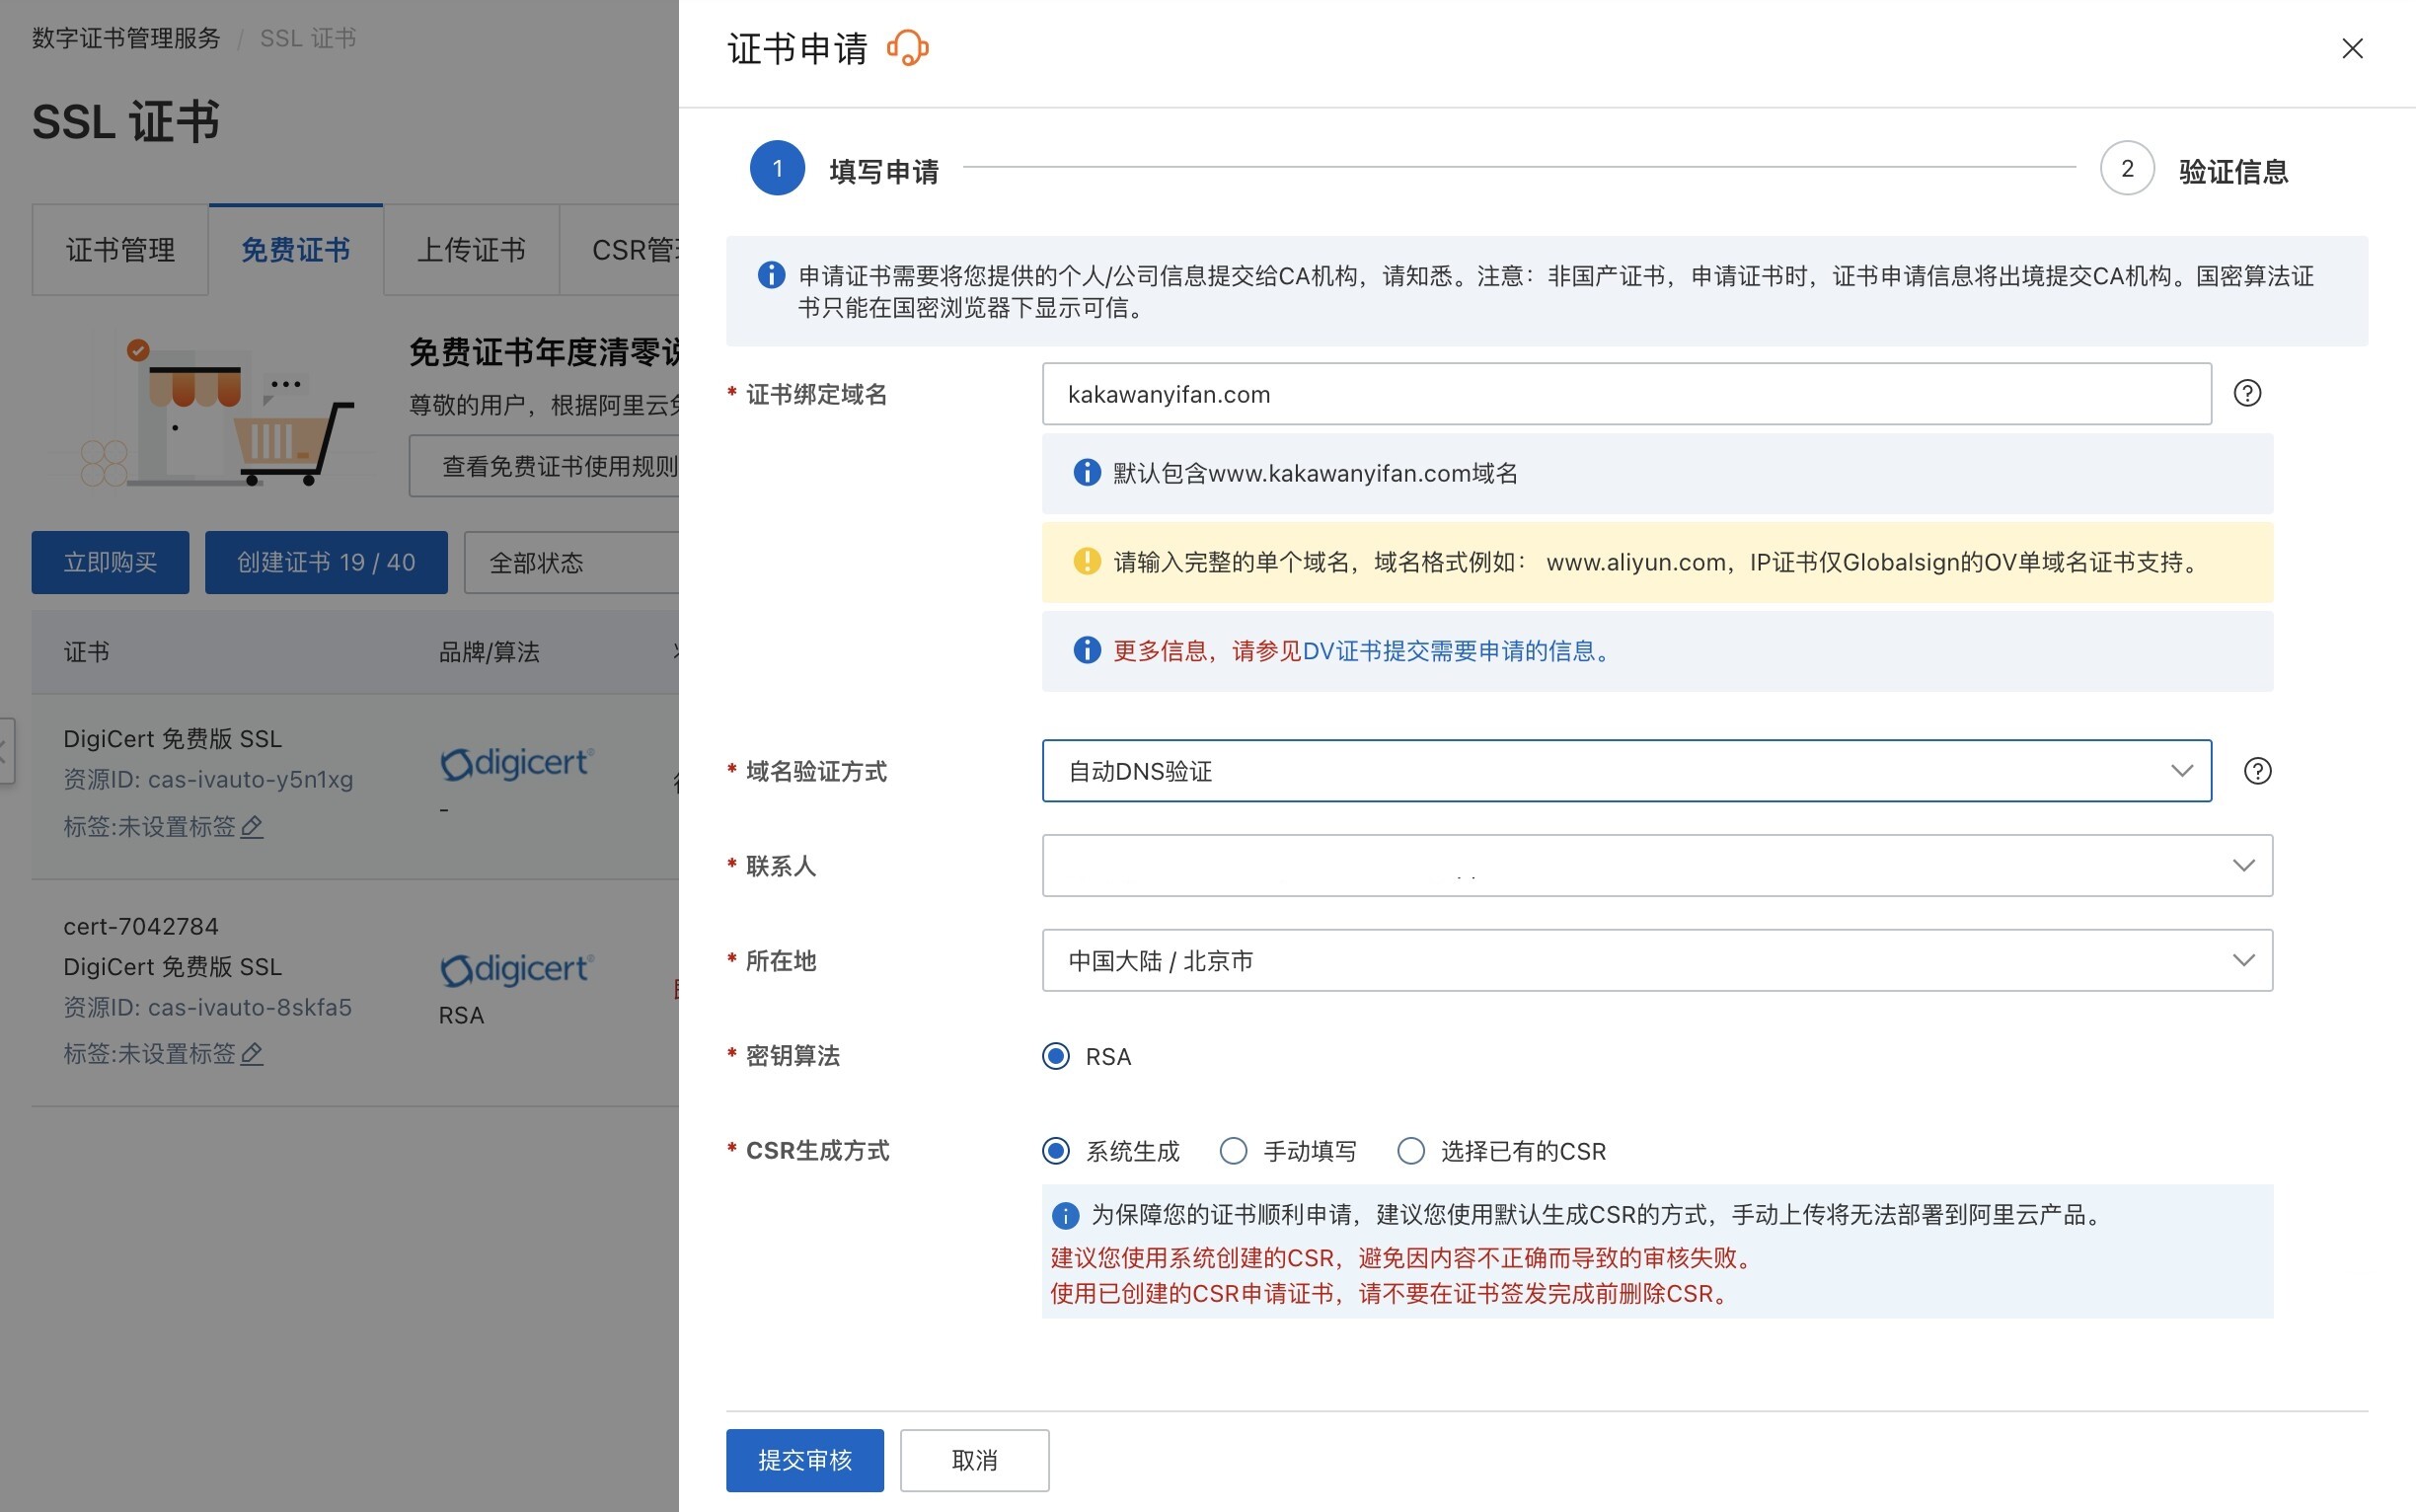Switch to the 证书管理 tab
Image resolution: width=2416 pixels, height=1512 pixels.
(x=120, y=249)
